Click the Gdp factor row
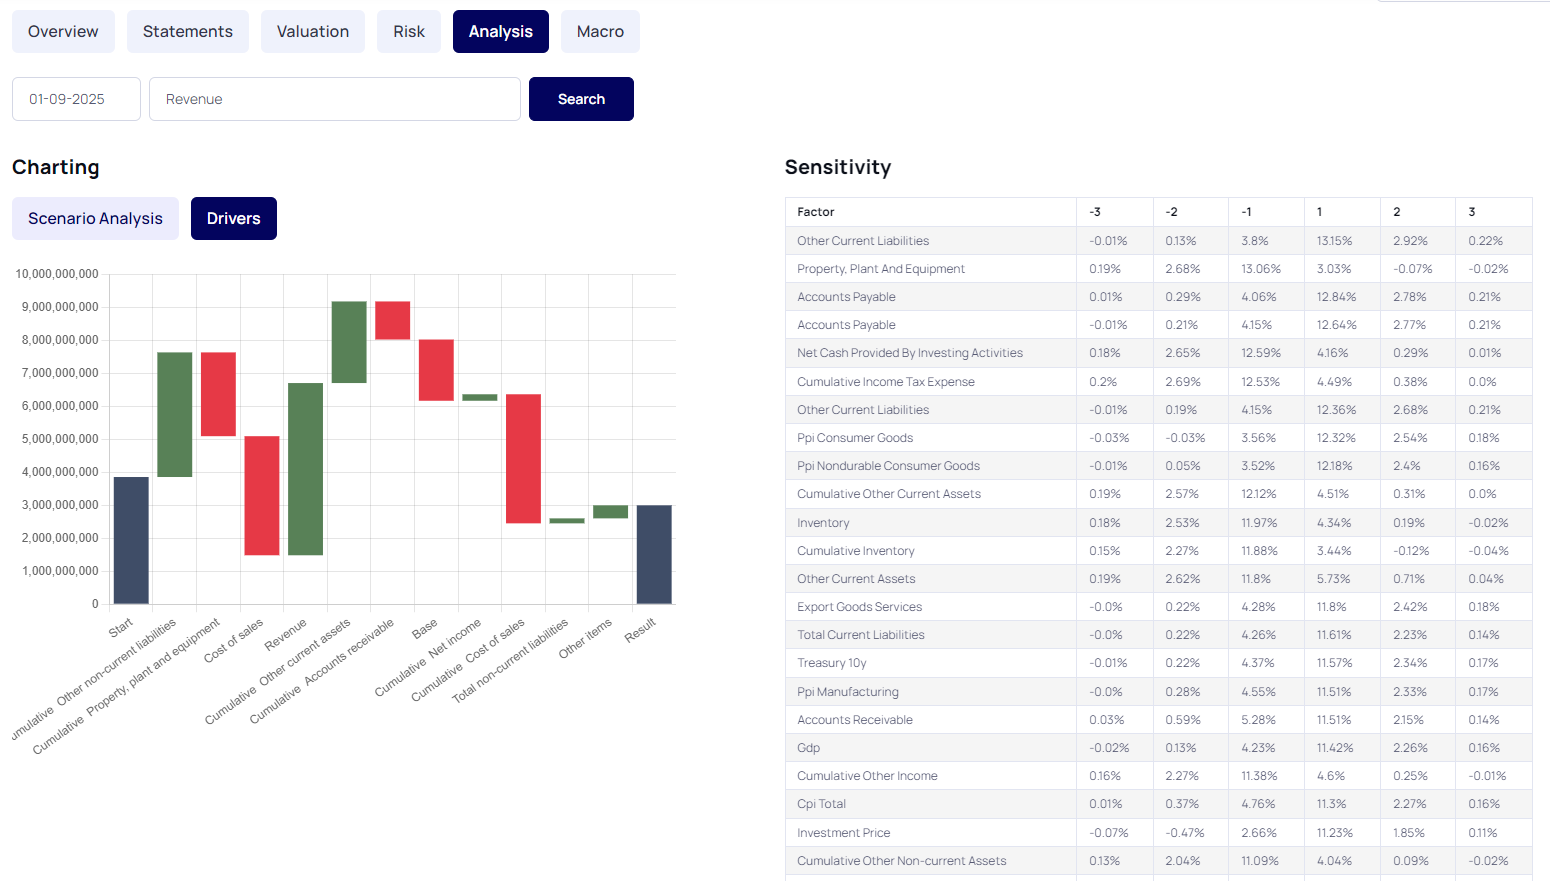 [1158, 748]
